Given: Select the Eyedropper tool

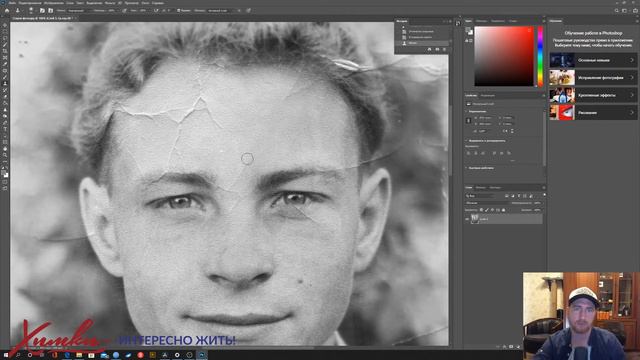Looking at the screenshot, I should point(5,64).
